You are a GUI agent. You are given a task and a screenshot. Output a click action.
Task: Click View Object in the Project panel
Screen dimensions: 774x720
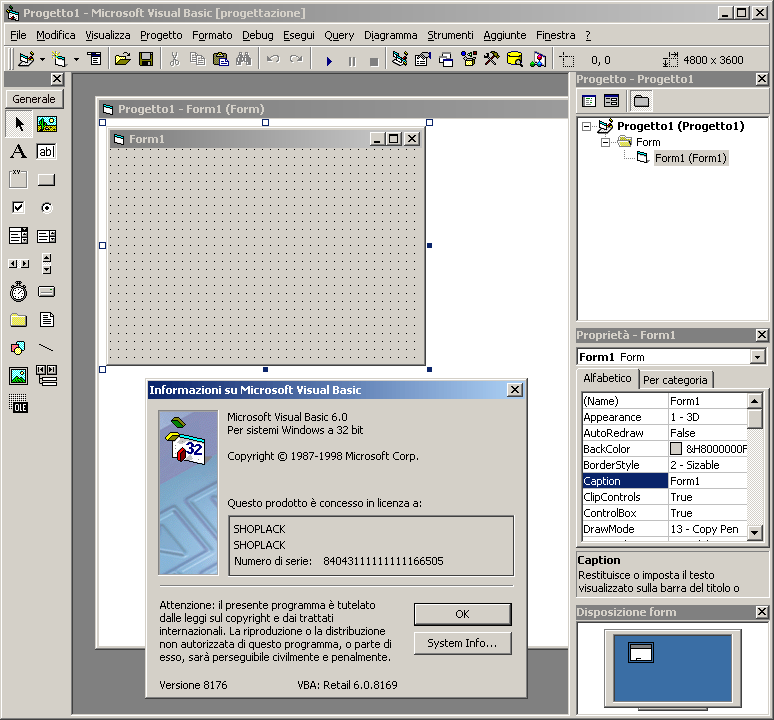point(612,101)
